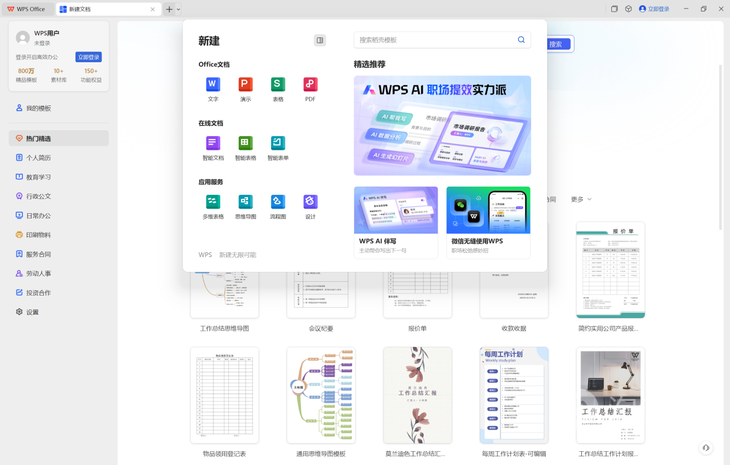Open the window tile icon in title bar

pyautogui.click(x=614, y=9)
